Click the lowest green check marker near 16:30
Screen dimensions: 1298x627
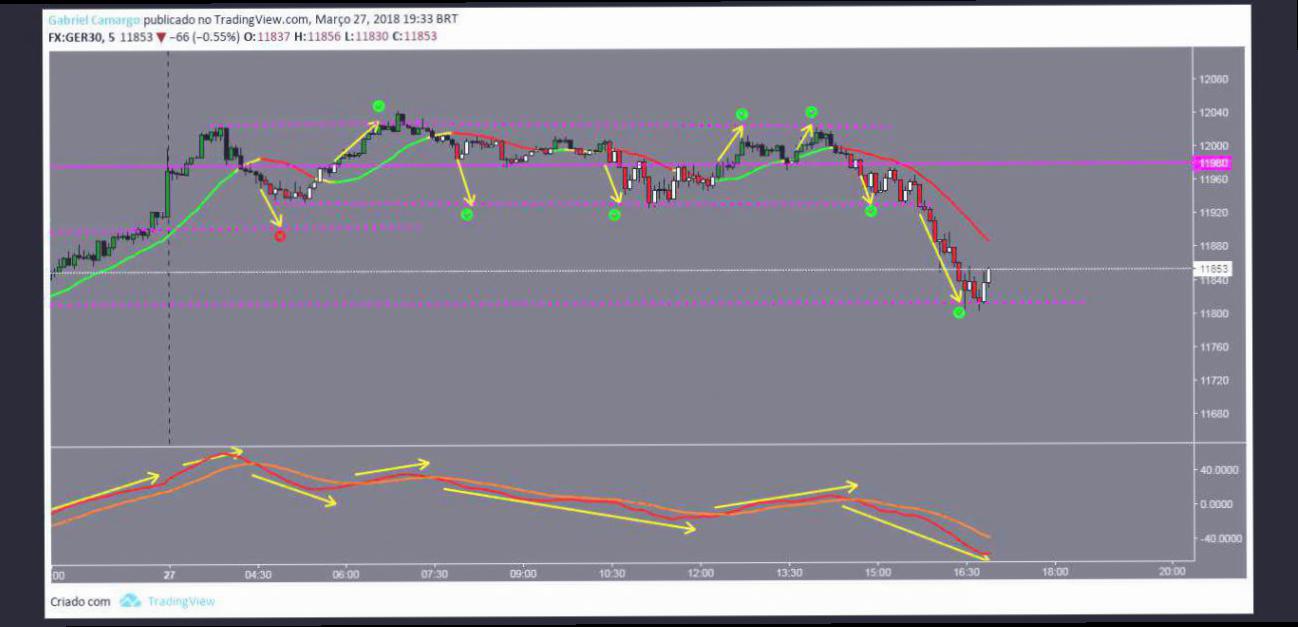click(x=959, y=313)
